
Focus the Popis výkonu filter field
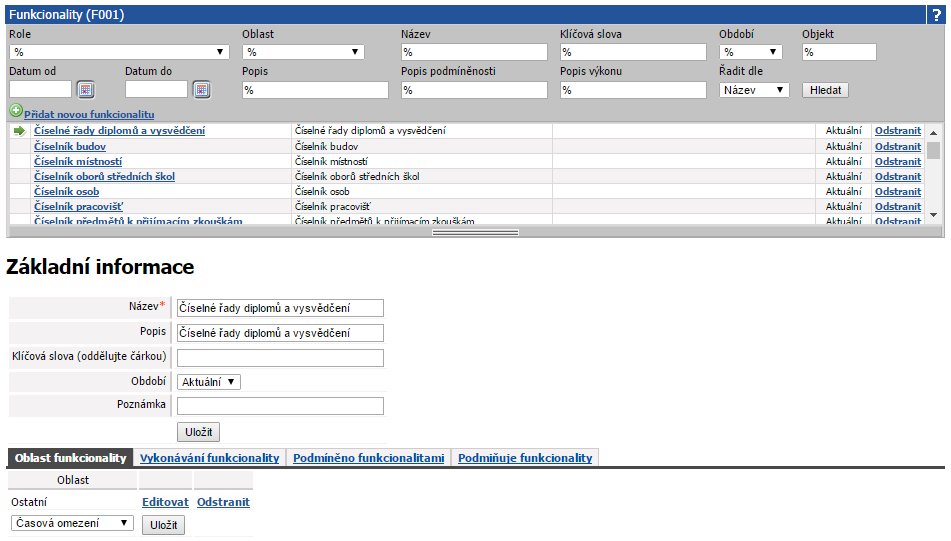[633, 90]
